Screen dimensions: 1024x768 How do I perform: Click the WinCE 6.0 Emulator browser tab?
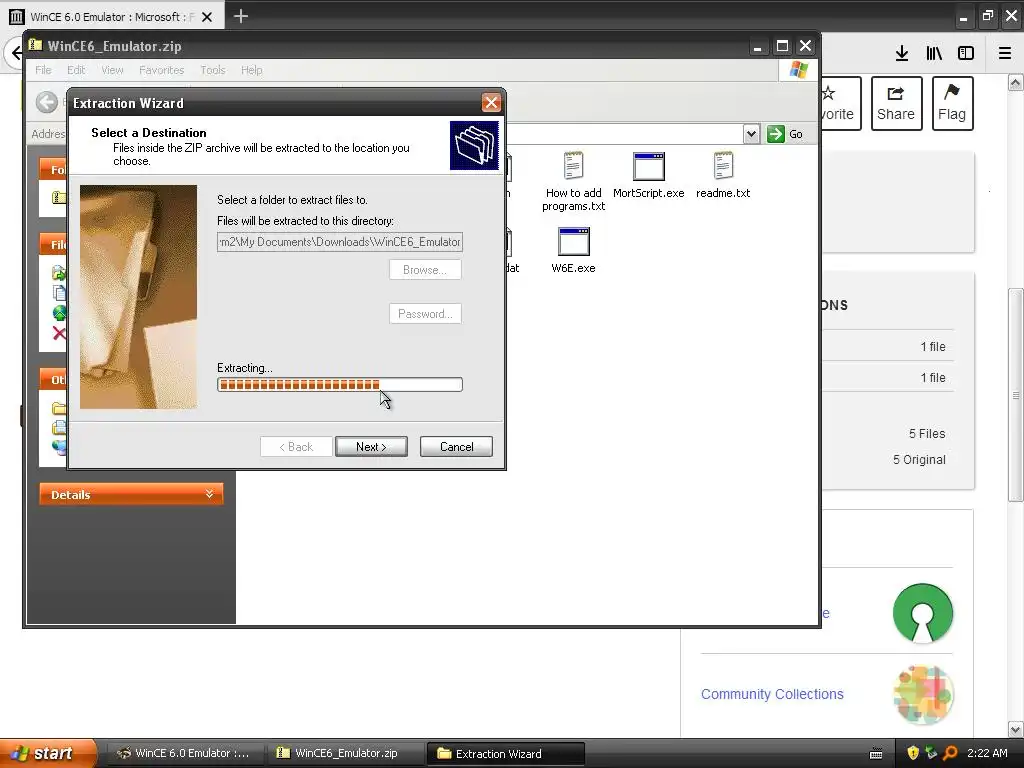[112, 16]
